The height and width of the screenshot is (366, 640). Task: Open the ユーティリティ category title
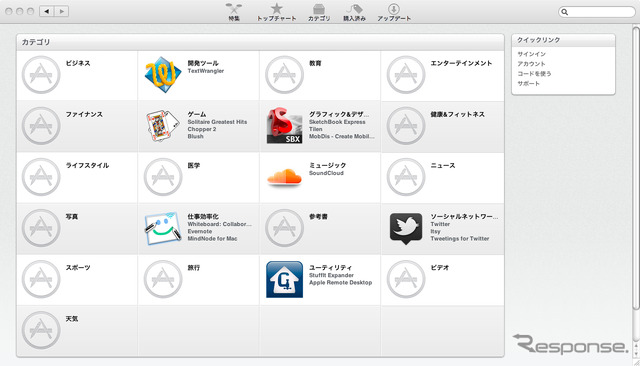point(330,268)
